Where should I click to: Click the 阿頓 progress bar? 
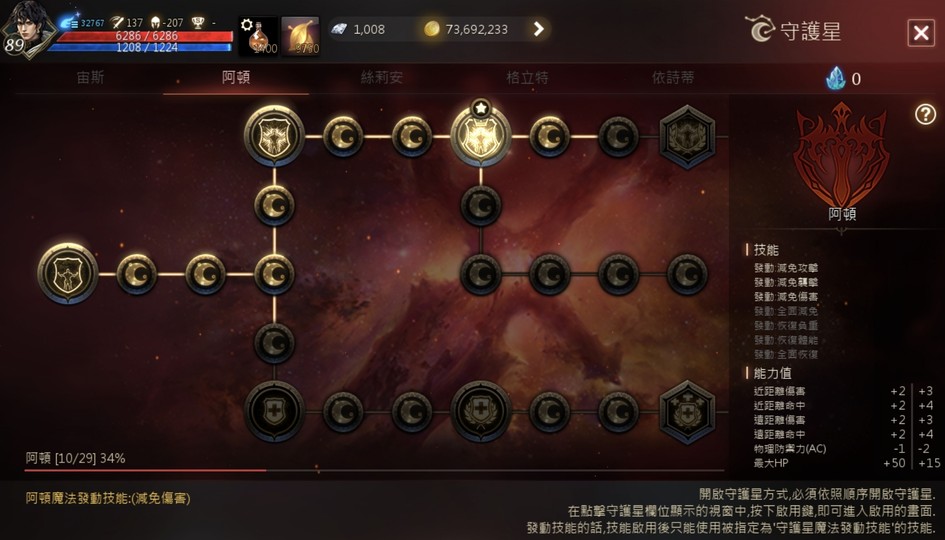[374, 470]
